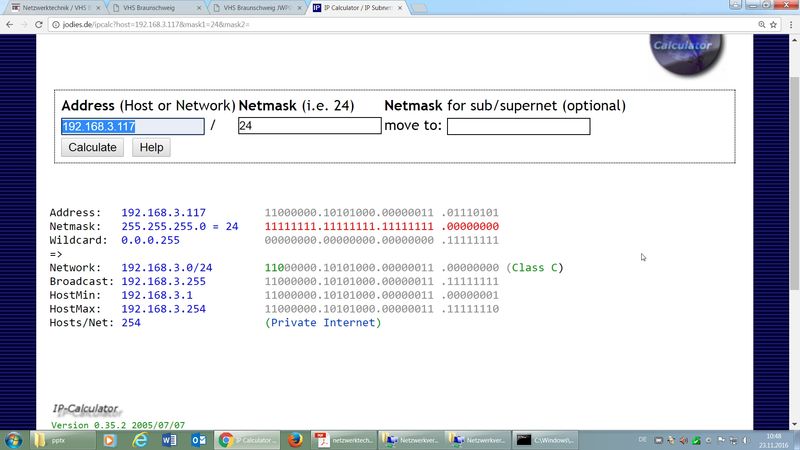Click the Calculate button

point(92,147)
